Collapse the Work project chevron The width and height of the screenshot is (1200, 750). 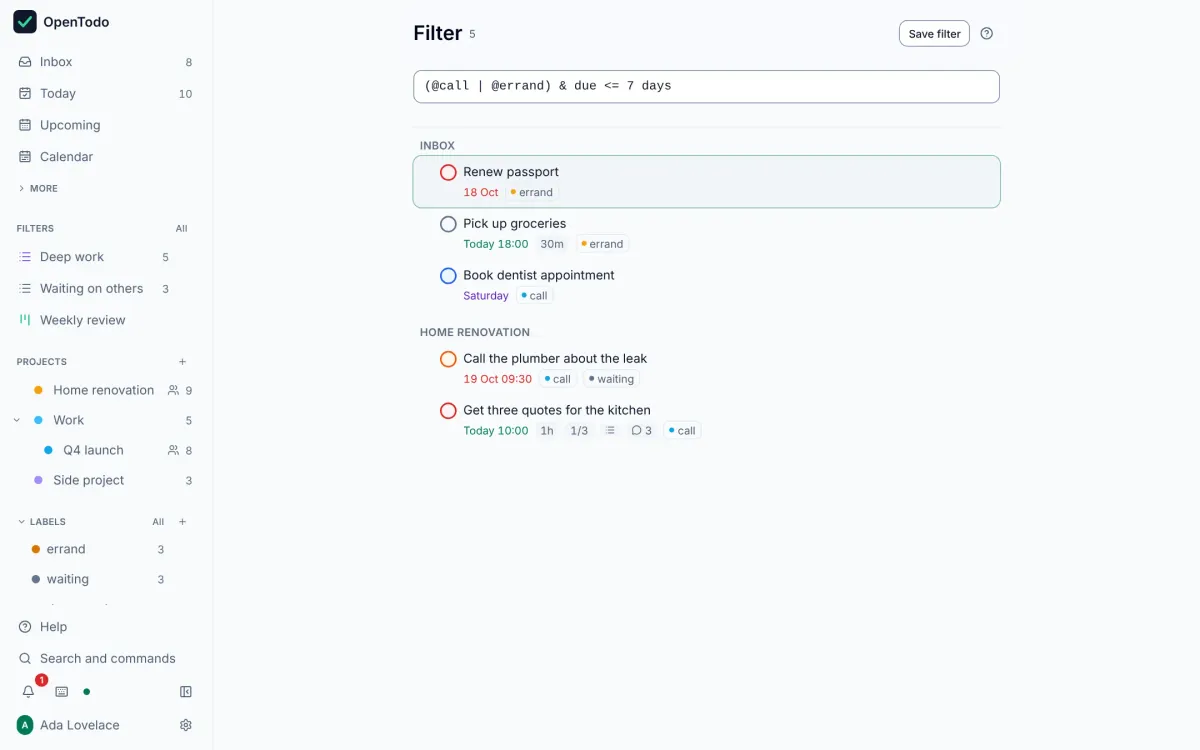click(x=17, y=420)
